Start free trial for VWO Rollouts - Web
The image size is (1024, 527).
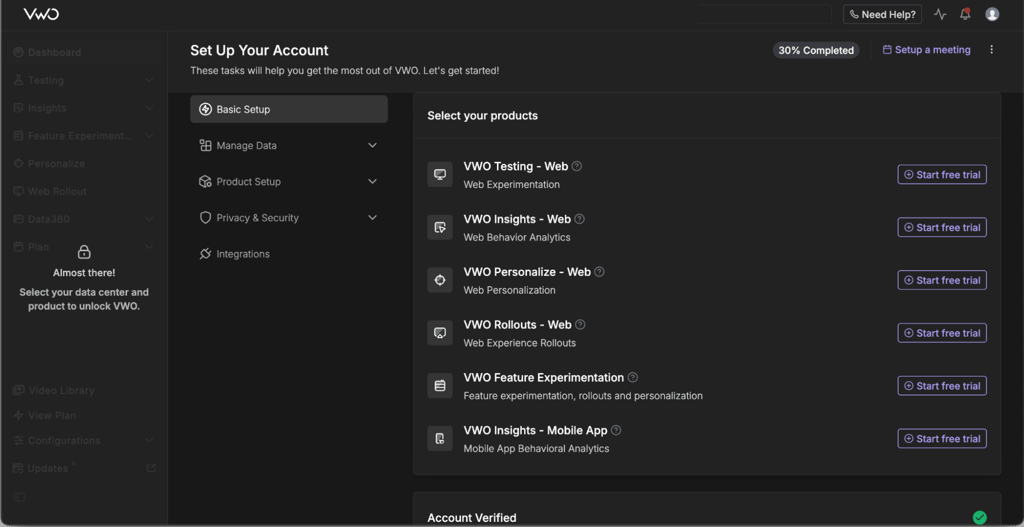942,333
